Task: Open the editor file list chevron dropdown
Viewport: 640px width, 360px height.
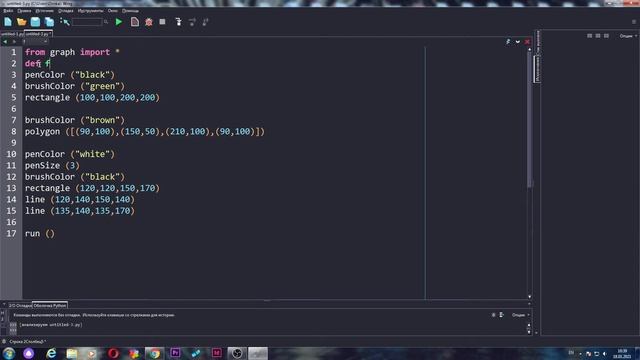Action: coord(518,42)
